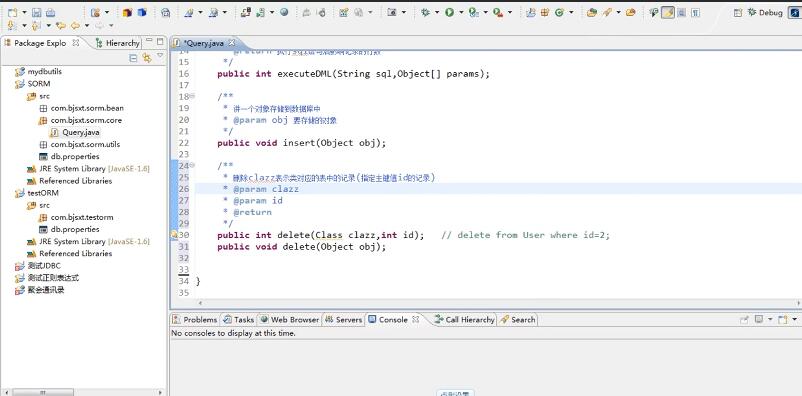Click the Run Last Tool (External Tools) icon
The height and width of the screenshot is (396, 802).
498,13
